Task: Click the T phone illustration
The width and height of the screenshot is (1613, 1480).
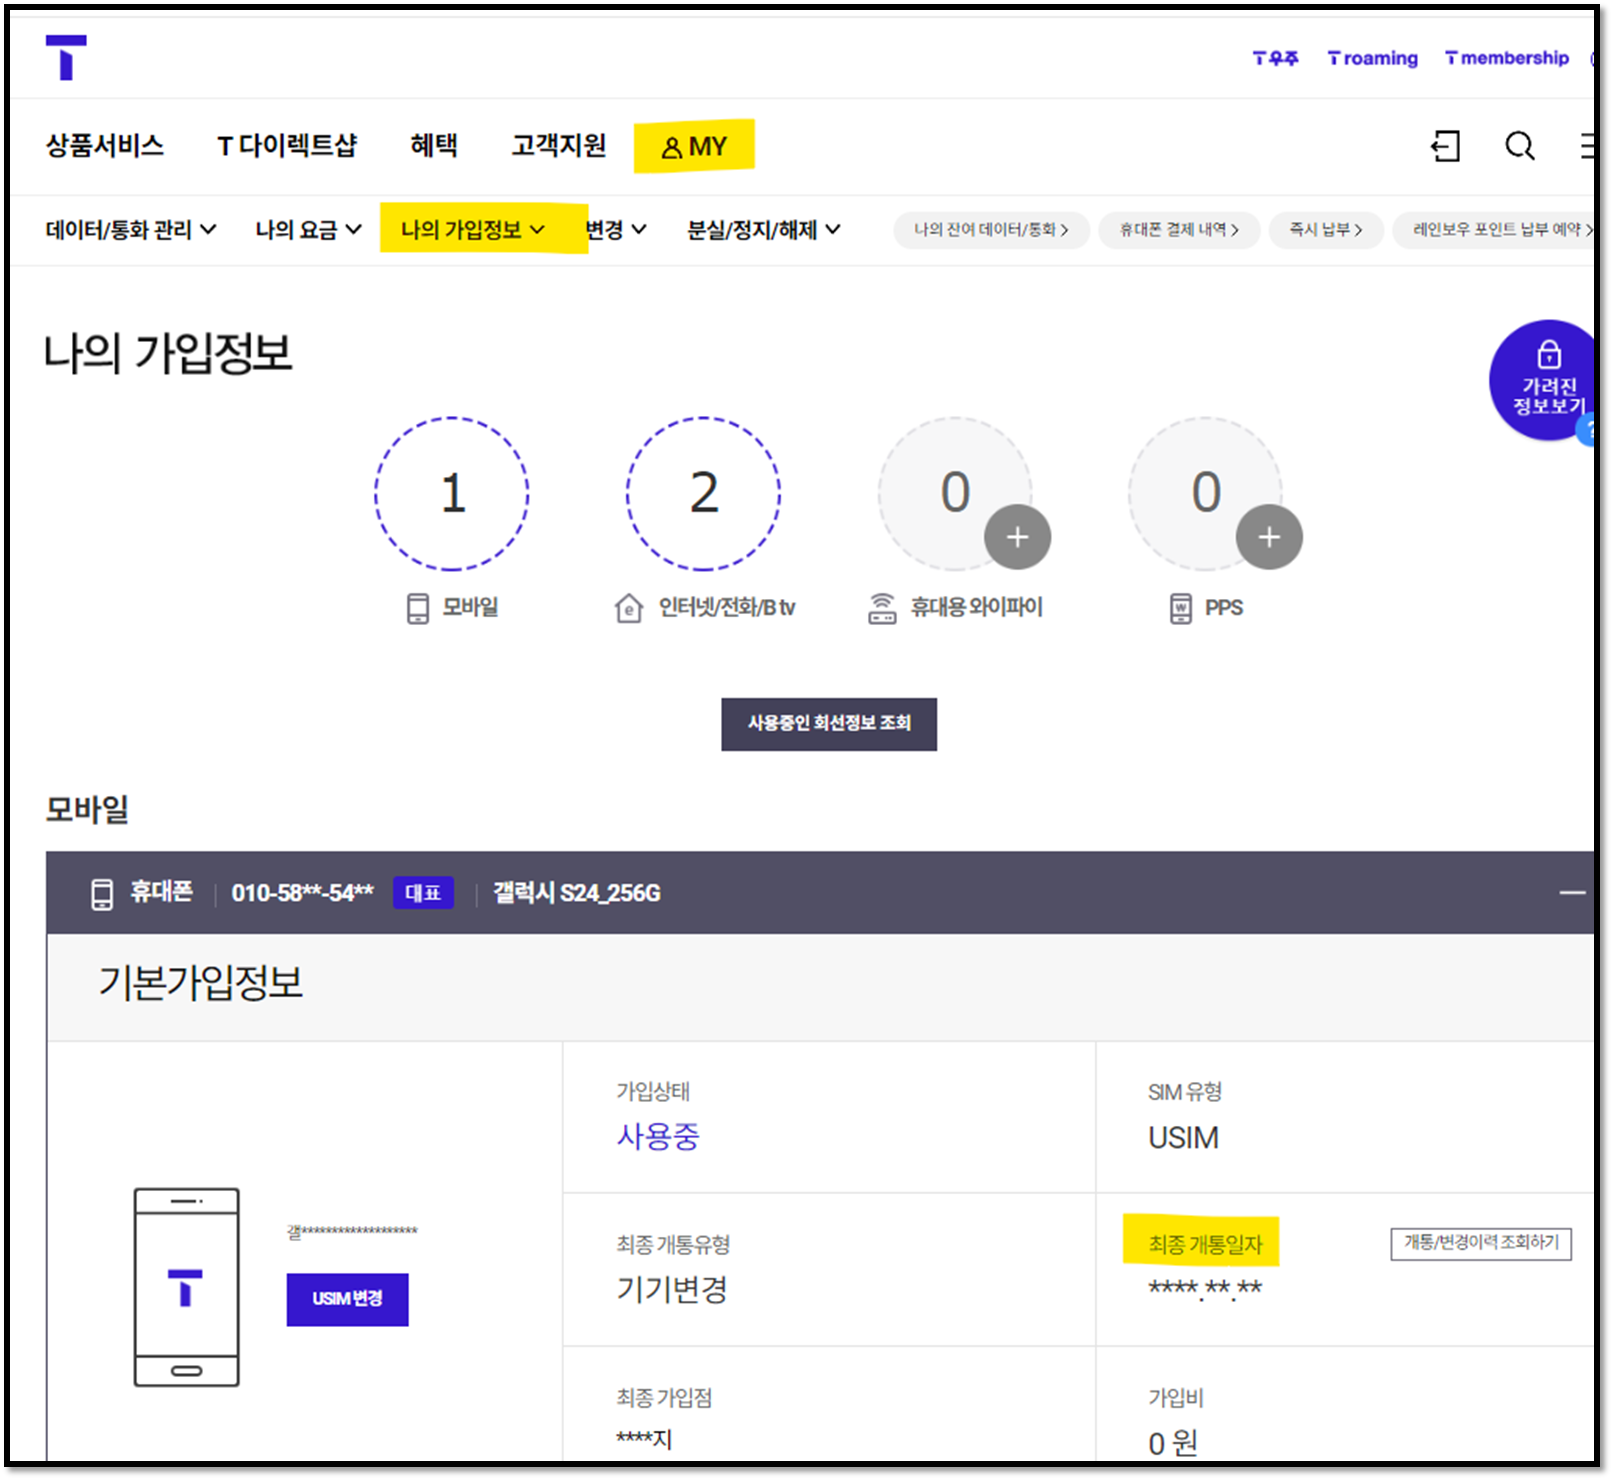Action: [x=187, y=1287]
